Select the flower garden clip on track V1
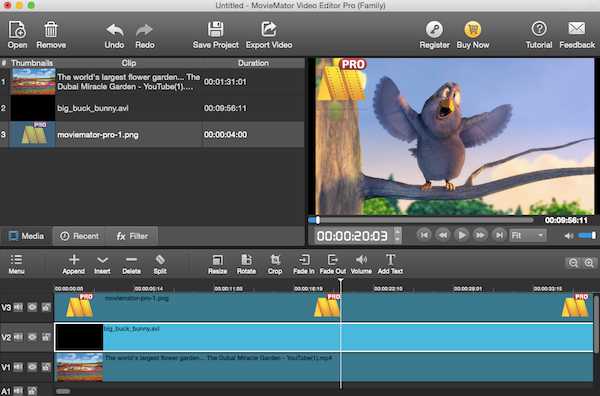 [x=324, y=367]
